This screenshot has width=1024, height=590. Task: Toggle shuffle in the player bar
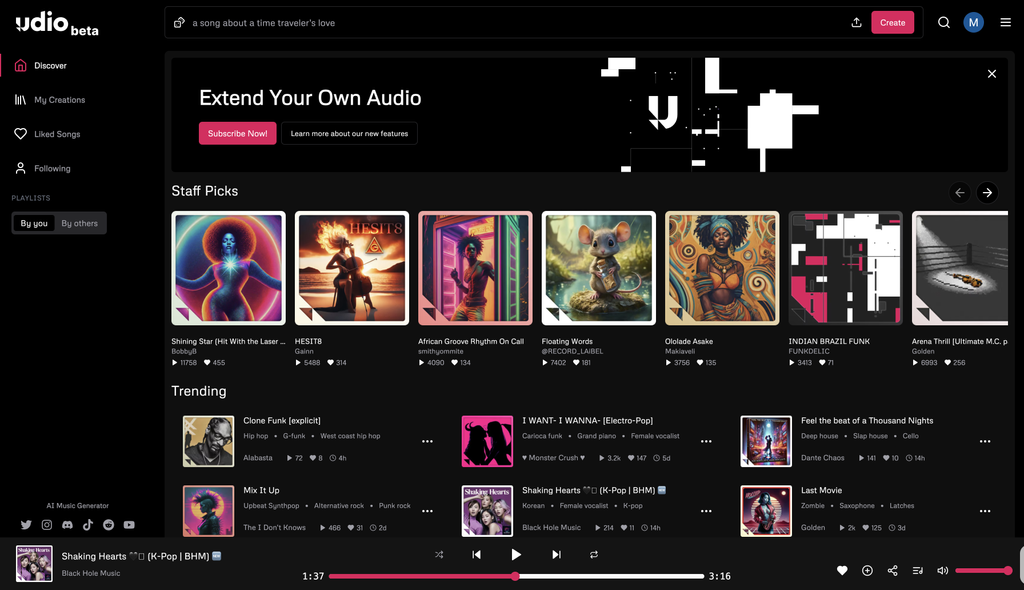tap(439, 555)
